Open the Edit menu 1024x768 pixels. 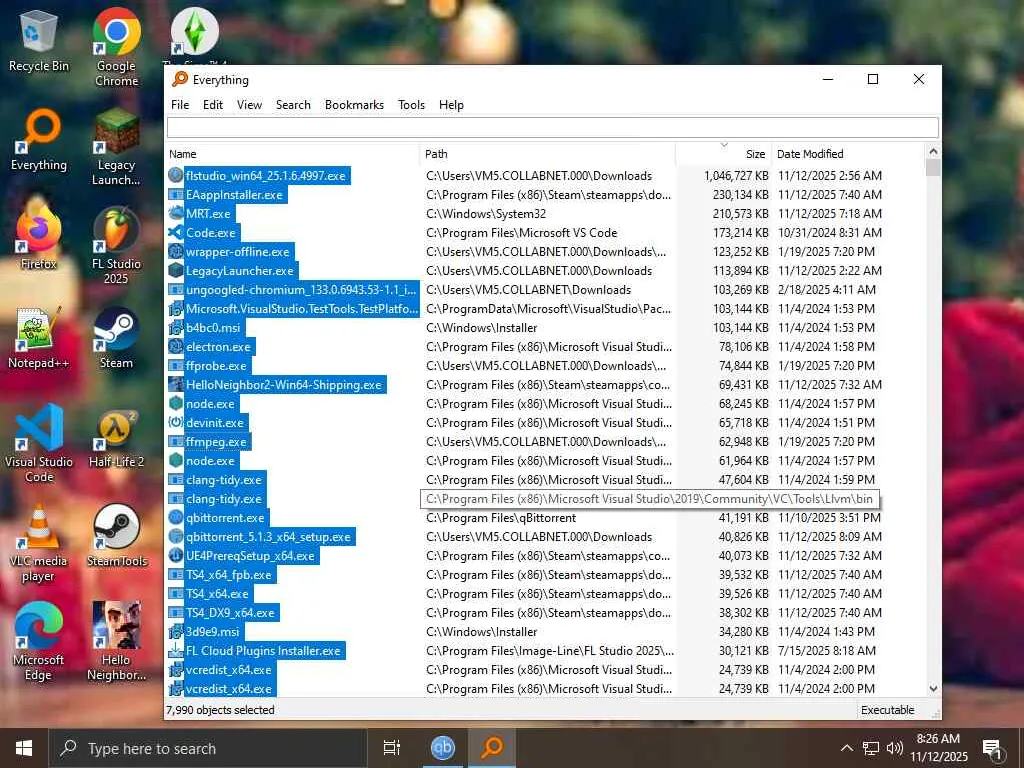click(x=213, y=104)
